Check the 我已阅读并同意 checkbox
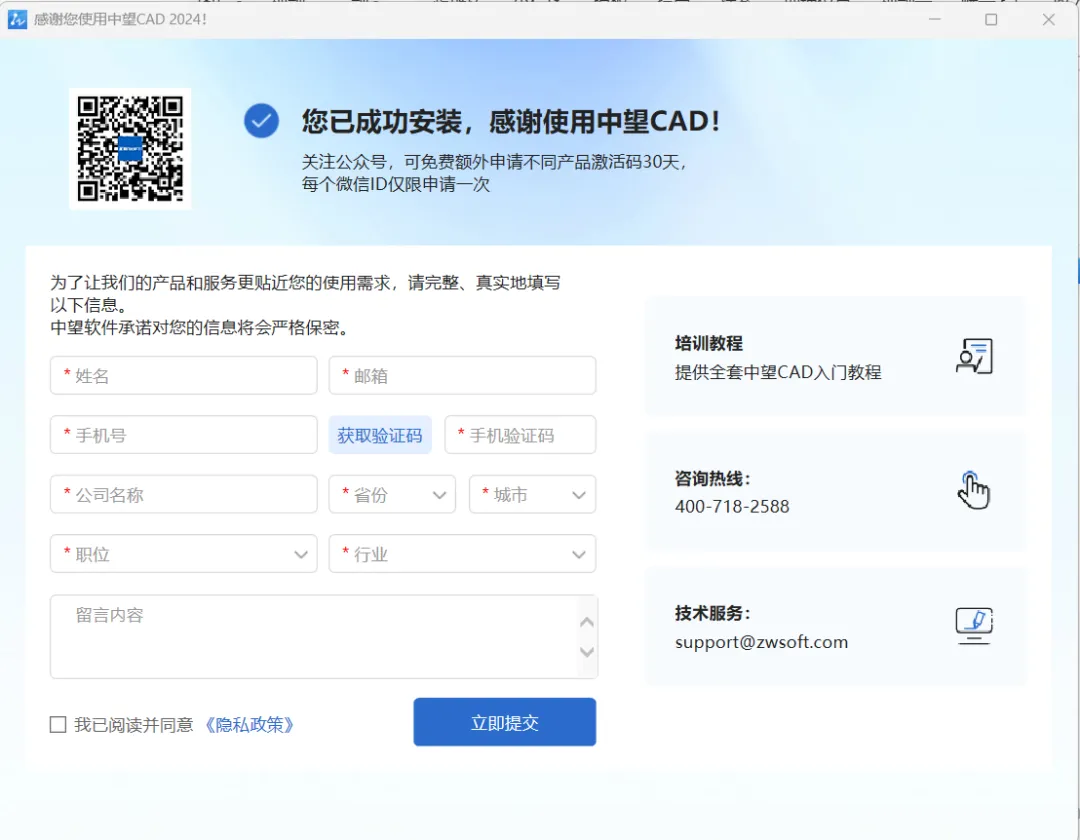Image resolution: width=1080 pixels, height=840 pixels. [59, 724]
